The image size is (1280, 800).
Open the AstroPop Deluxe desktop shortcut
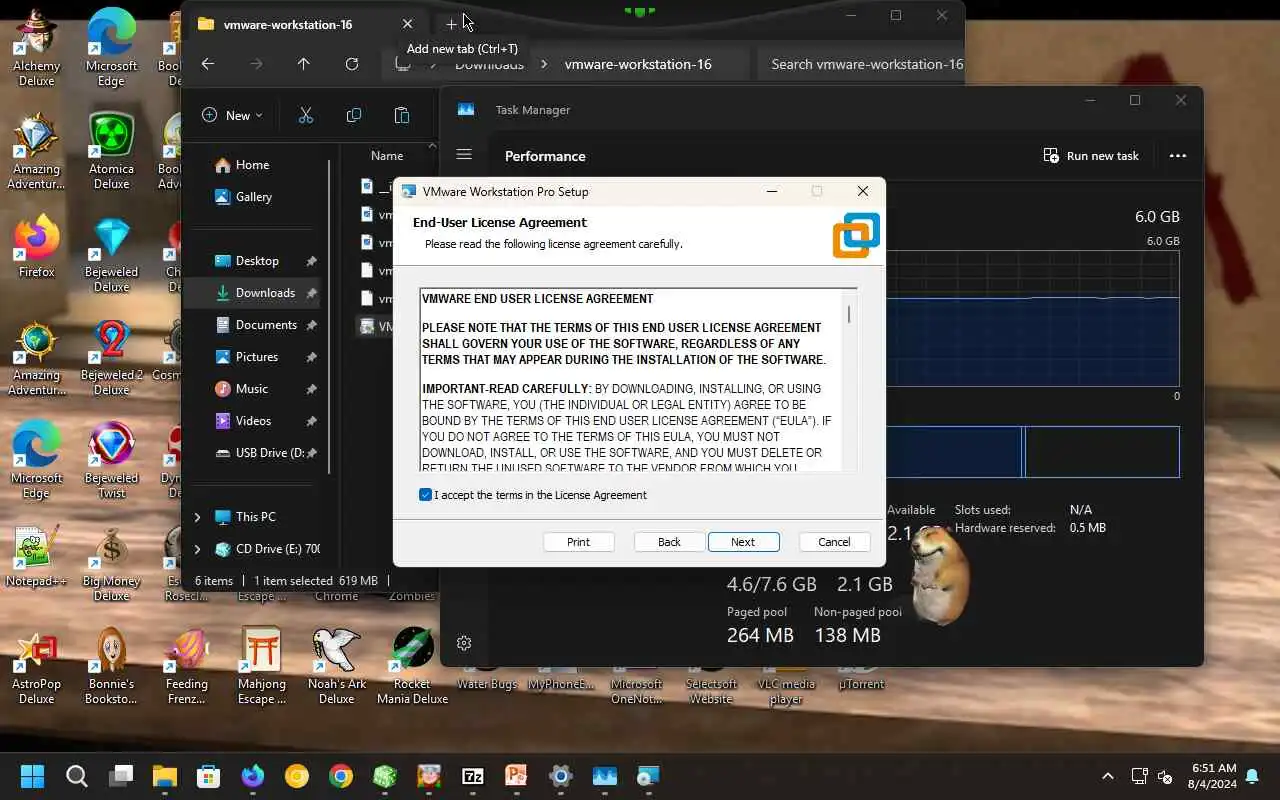pos(36,666)
